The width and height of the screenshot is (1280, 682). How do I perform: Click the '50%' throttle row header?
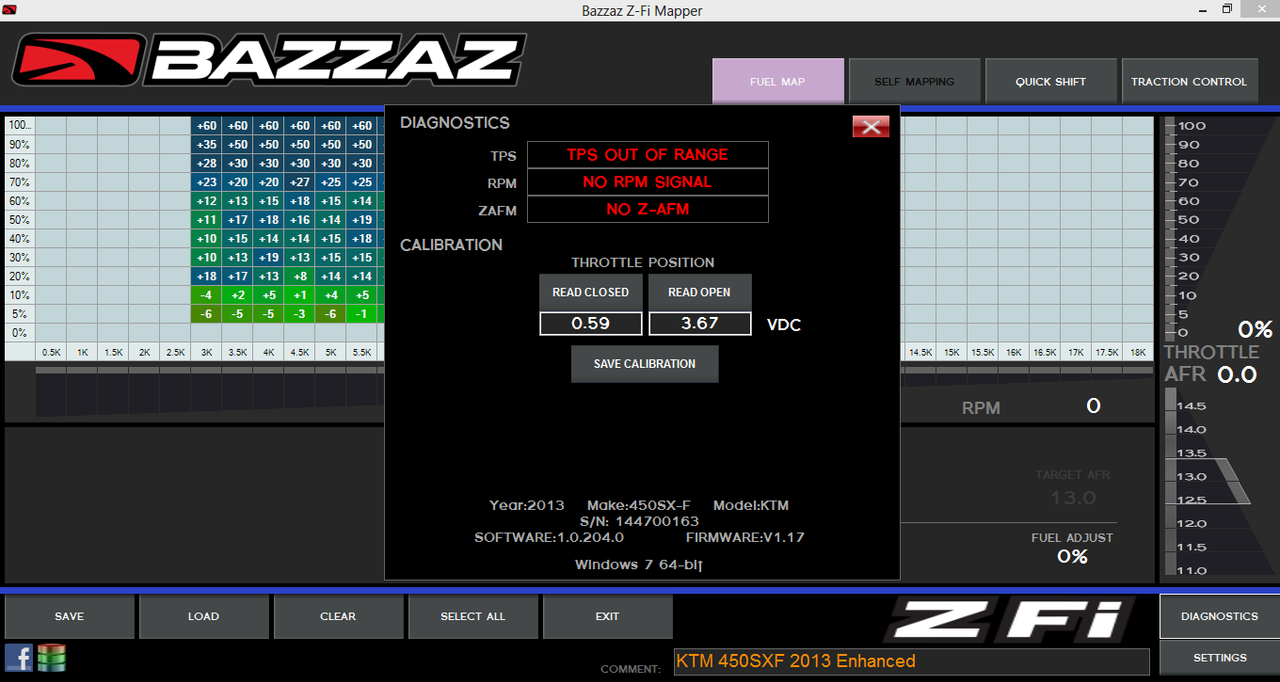click(19, 220)
